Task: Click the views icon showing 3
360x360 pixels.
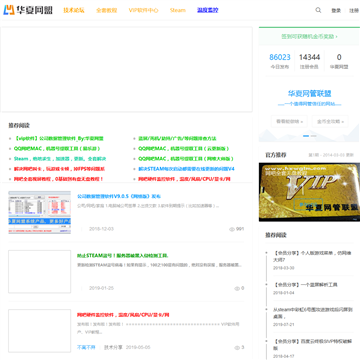Action: (x=237, y=348)
